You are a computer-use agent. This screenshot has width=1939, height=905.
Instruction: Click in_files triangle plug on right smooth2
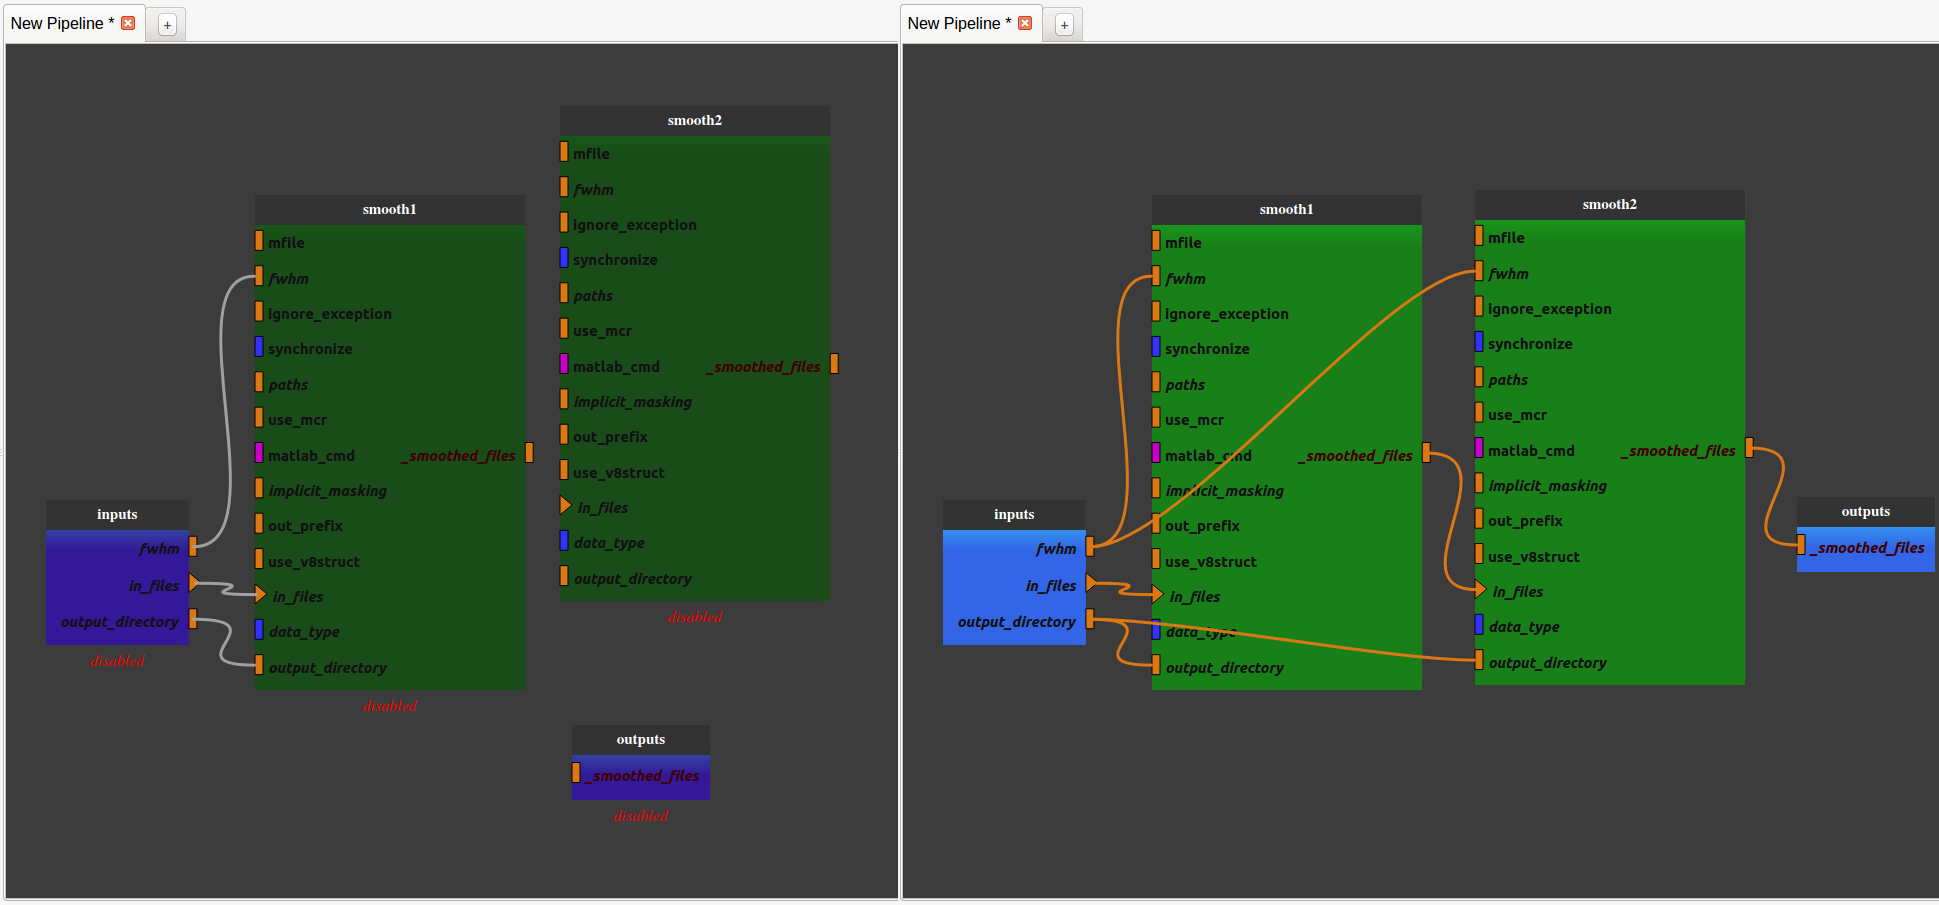coord(1481,590)
